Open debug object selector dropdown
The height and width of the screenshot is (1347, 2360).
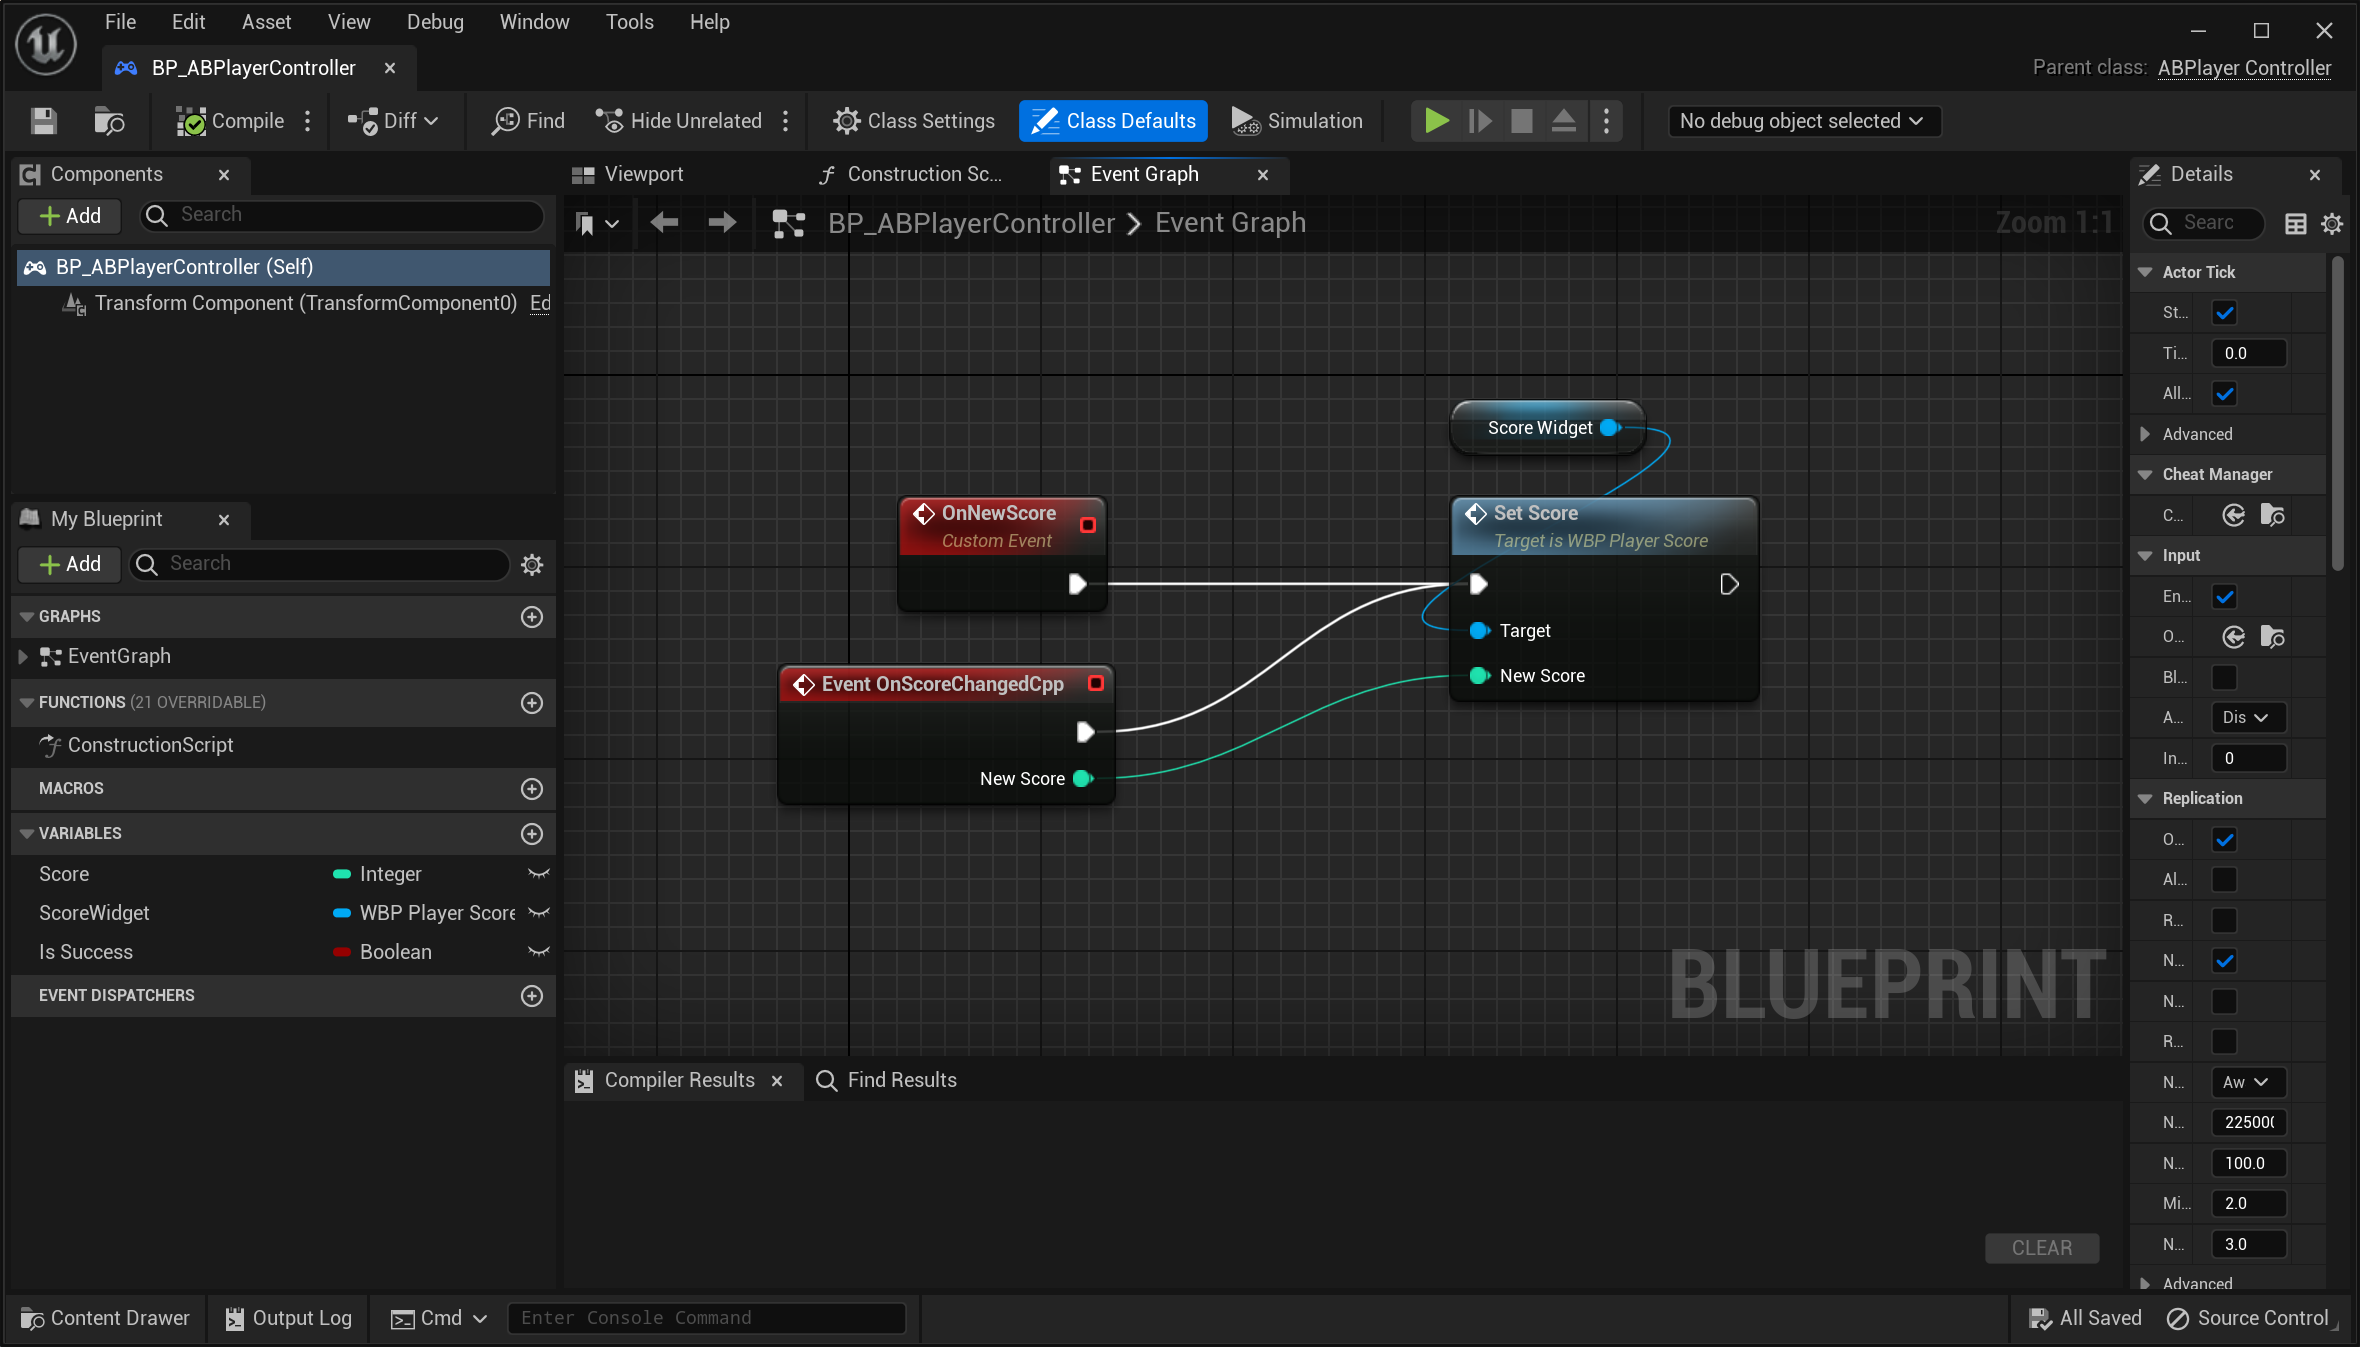point(1804,121)
